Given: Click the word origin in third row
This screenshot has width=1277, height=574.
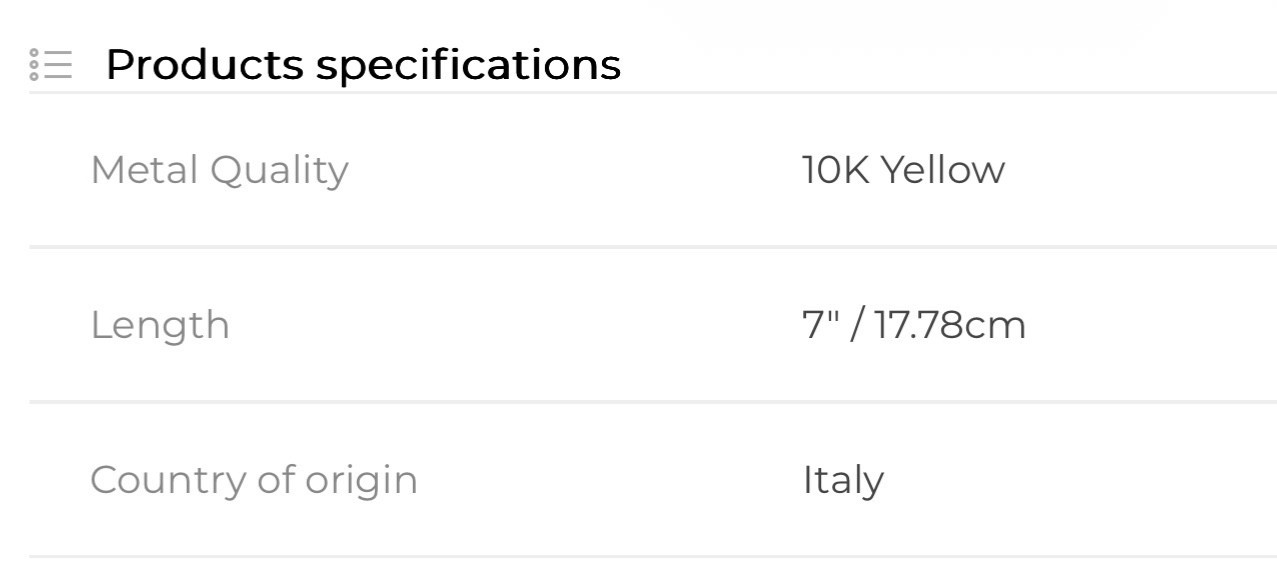Looking at the screenshot, I should click(x=361, y=481).
